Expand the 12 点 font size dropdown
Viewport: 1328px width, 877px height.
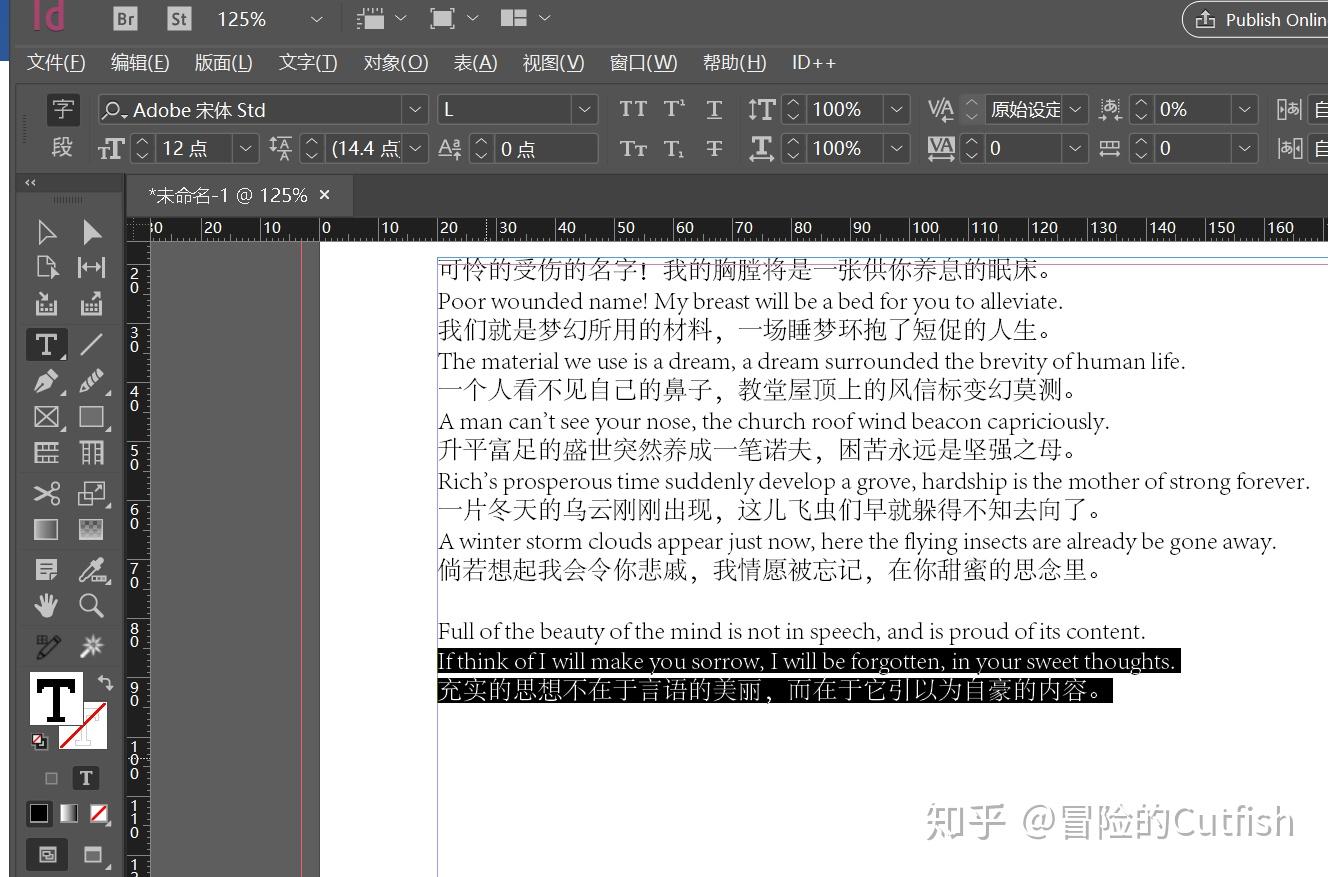246,149
